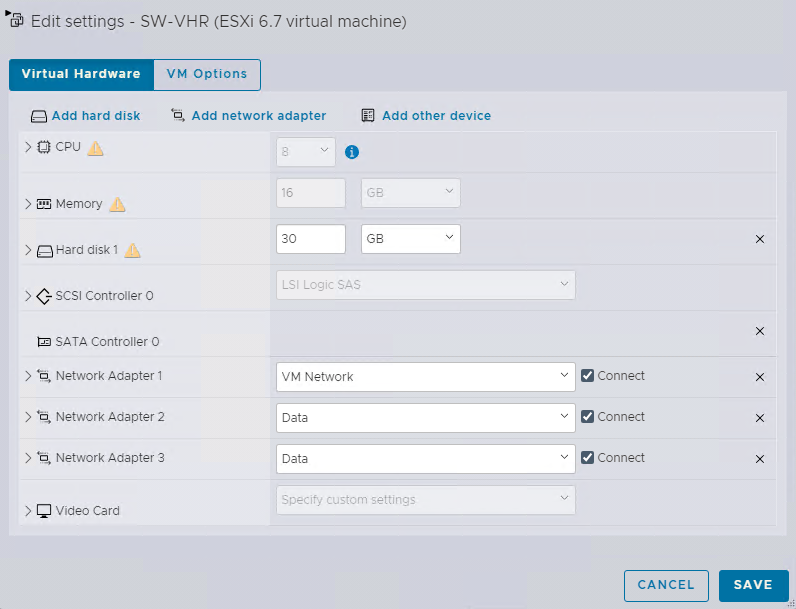Expand Network Adapter 3 chevron
The width and height of the screenshot is (796, 609).
[28, 458]
